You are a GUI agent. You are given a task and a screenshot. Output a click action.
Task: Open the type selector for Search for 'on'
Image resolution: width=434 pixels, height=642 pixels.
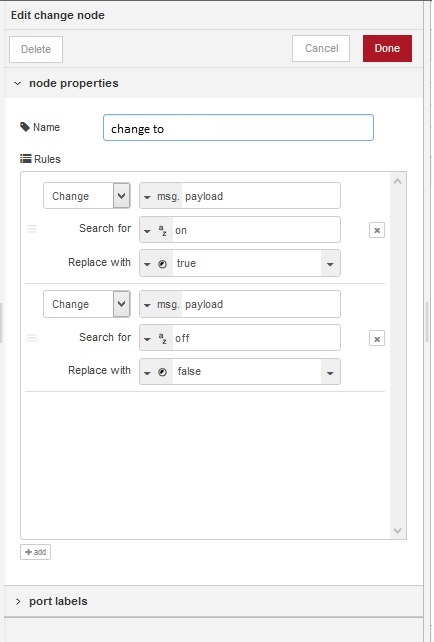pyautogui.click(x=147, y=231)
